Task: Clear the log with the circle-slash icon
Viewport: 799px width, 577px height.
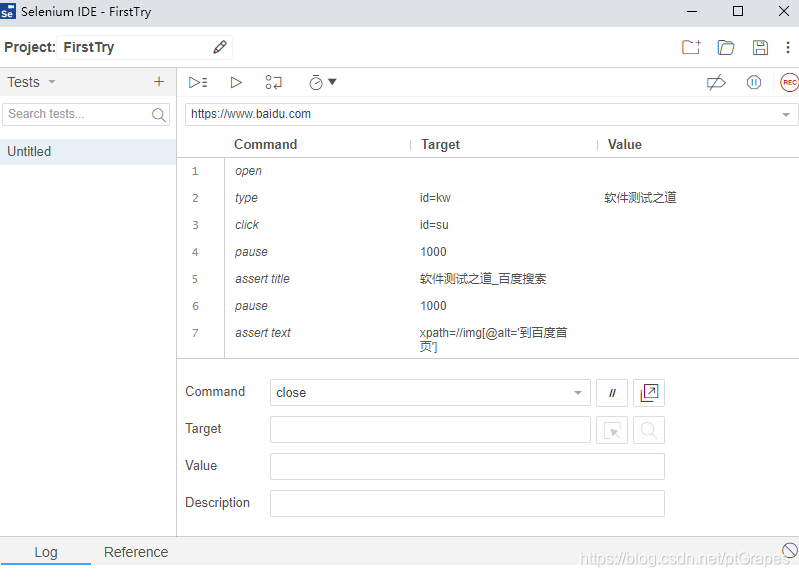Action: point(789,550)
